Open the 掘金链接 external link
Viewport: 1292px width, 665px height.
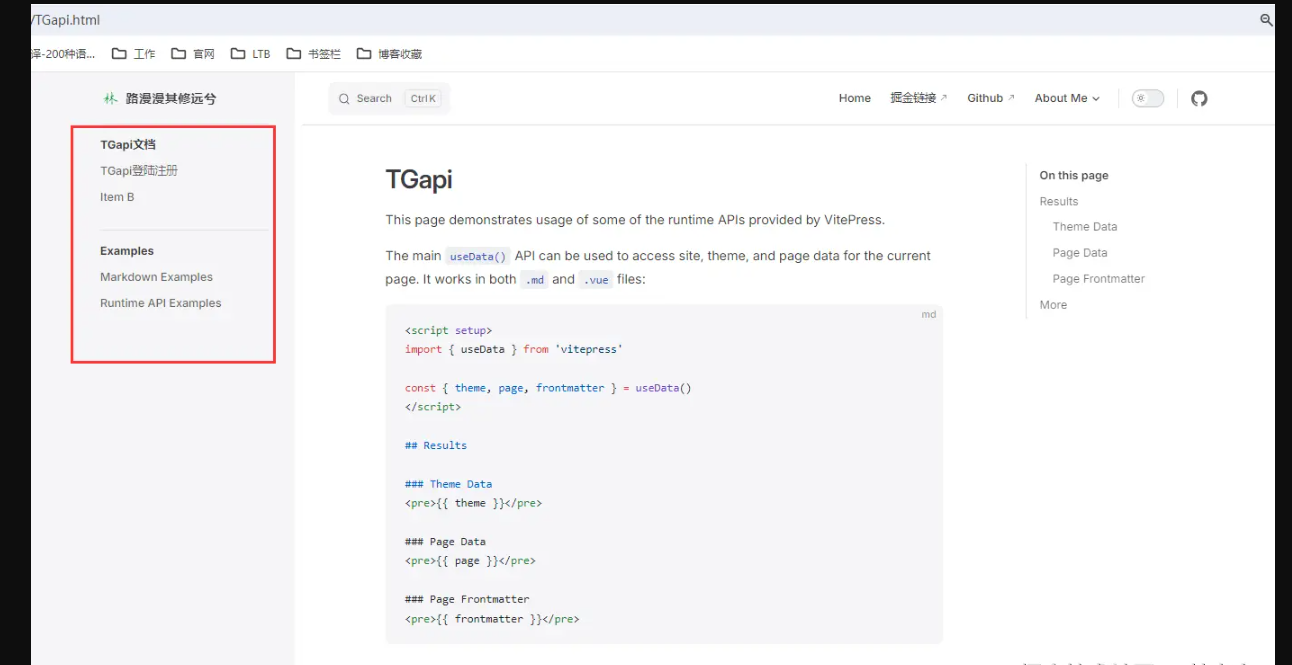pyautogui.click(x=917, y=98)
